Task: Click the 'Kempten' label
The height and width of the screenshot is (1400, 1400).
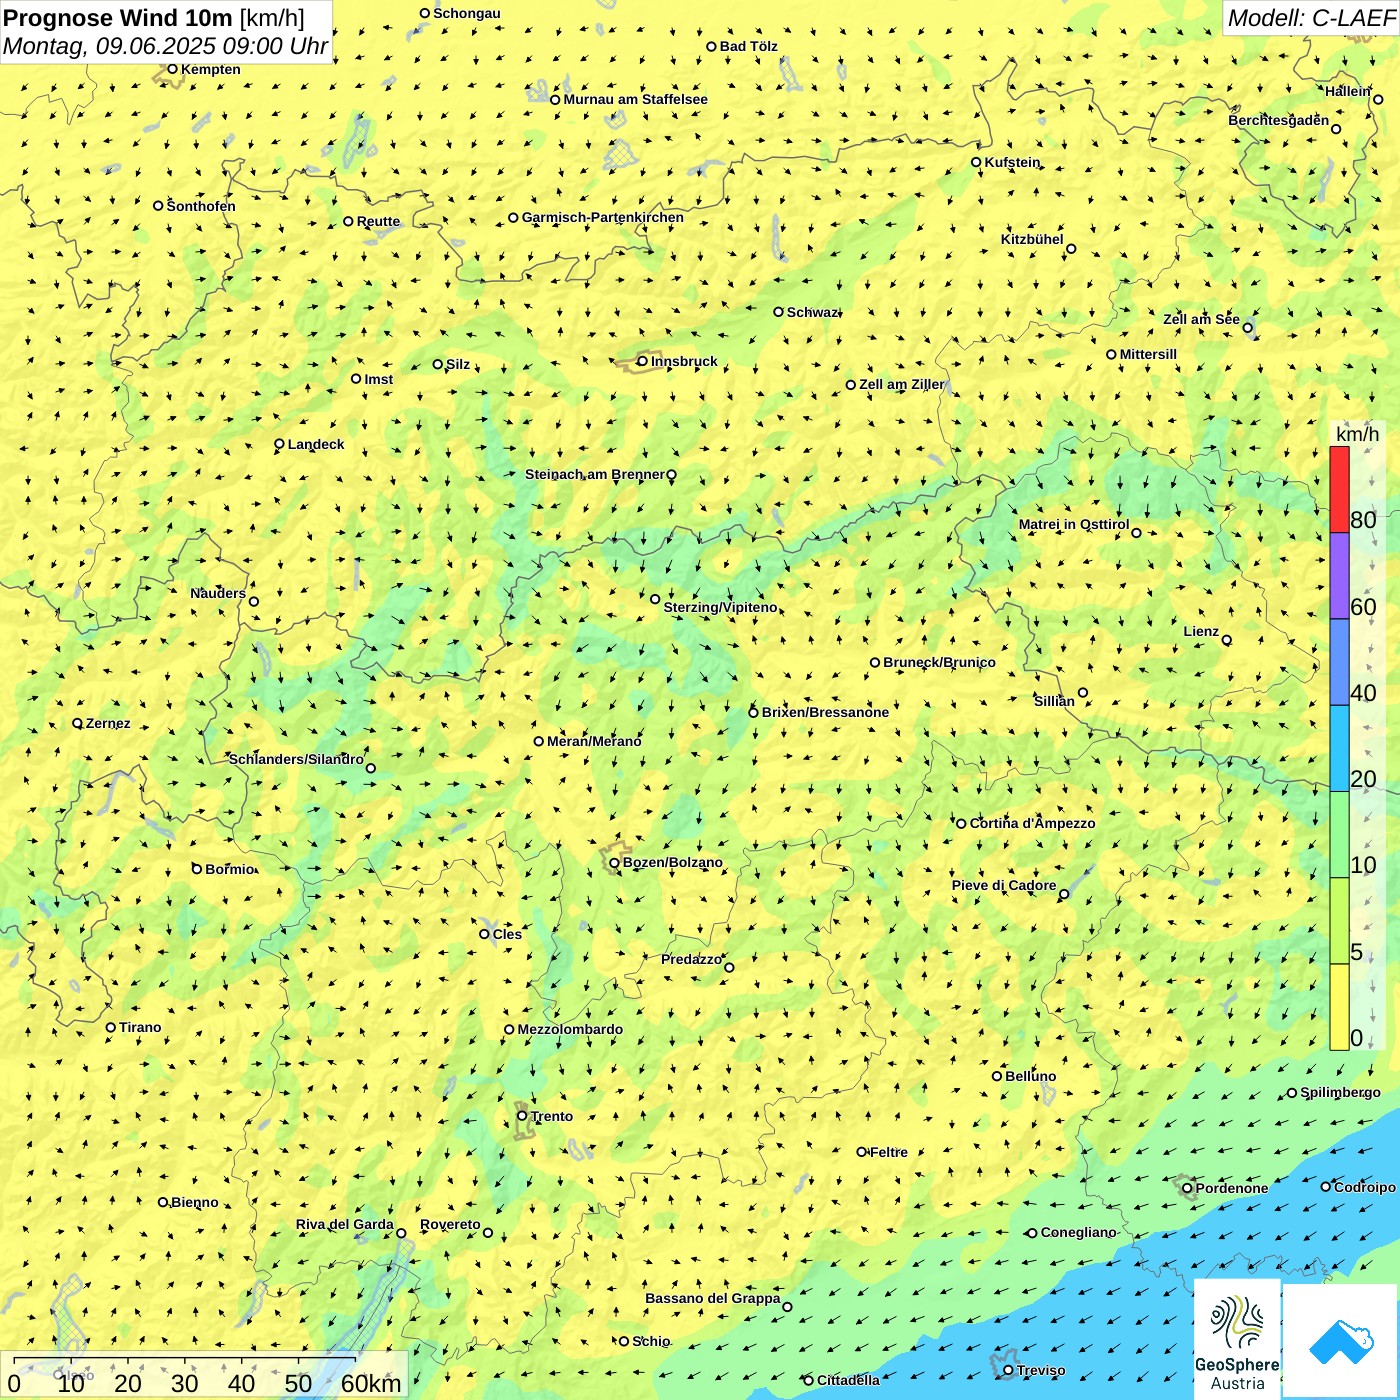Action: coord(210,69)
